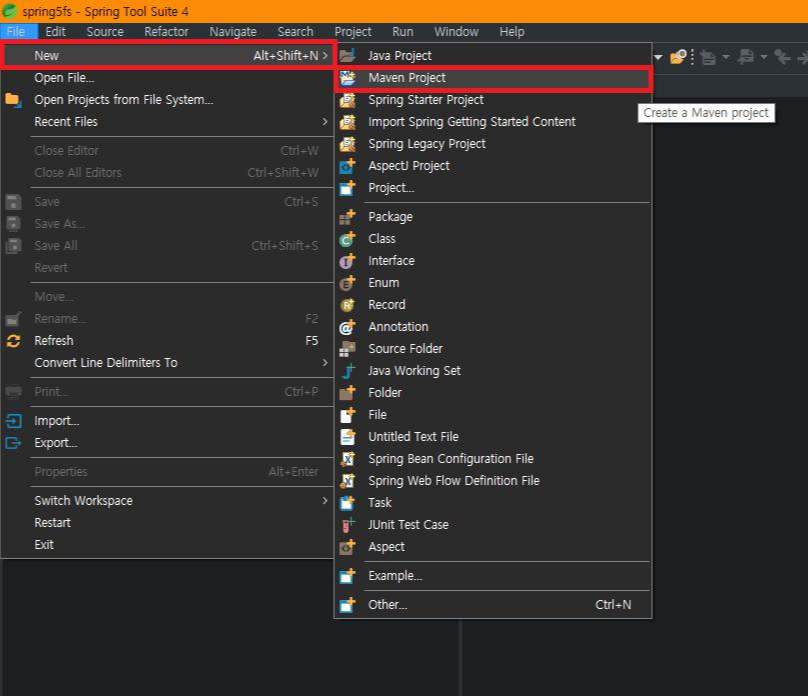This screenshot has width=808, height=696.
Task: Click Open Projects from File System folder icon
Action: (x=13, y=99)
